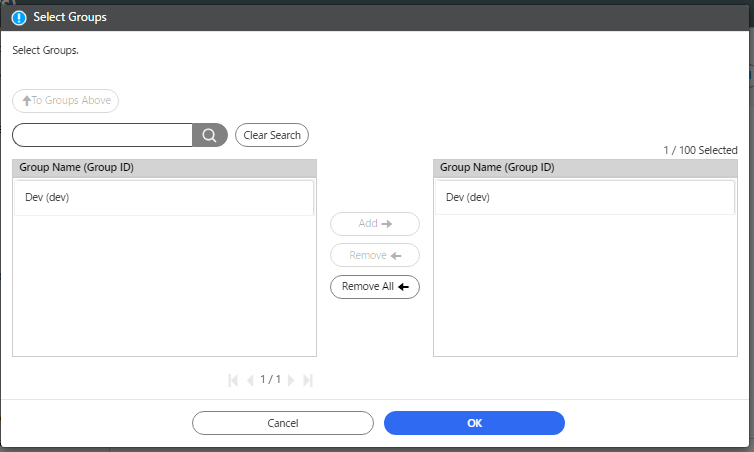Jump to the last page of groups
Screen dimensions: 754x452
point(308,380)
